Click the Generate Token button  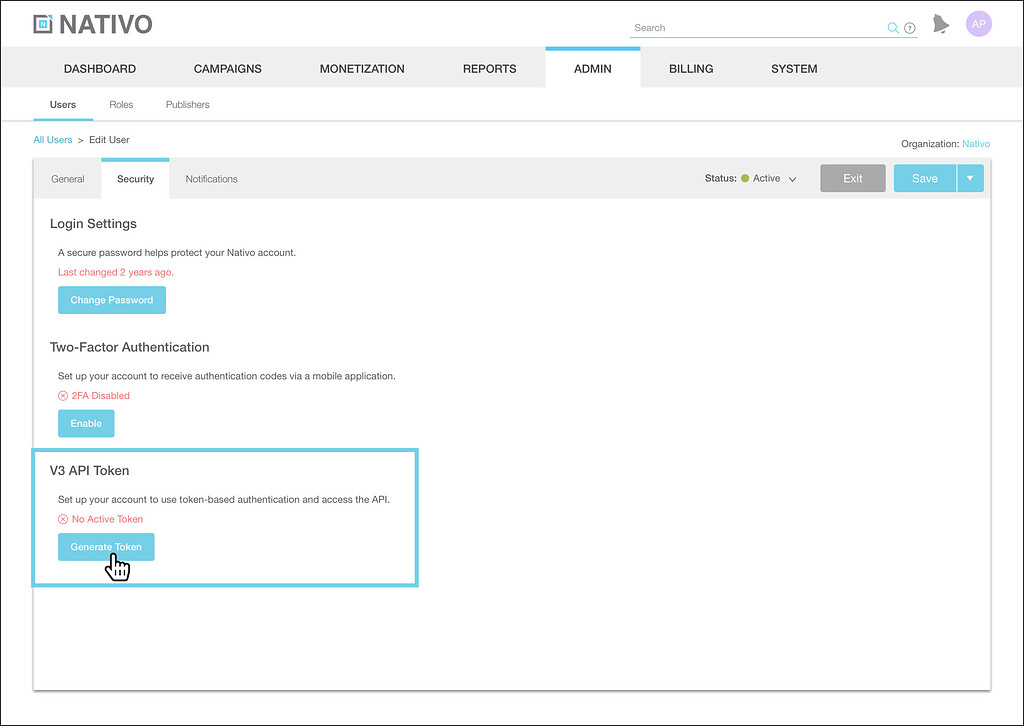click(106, 547)
